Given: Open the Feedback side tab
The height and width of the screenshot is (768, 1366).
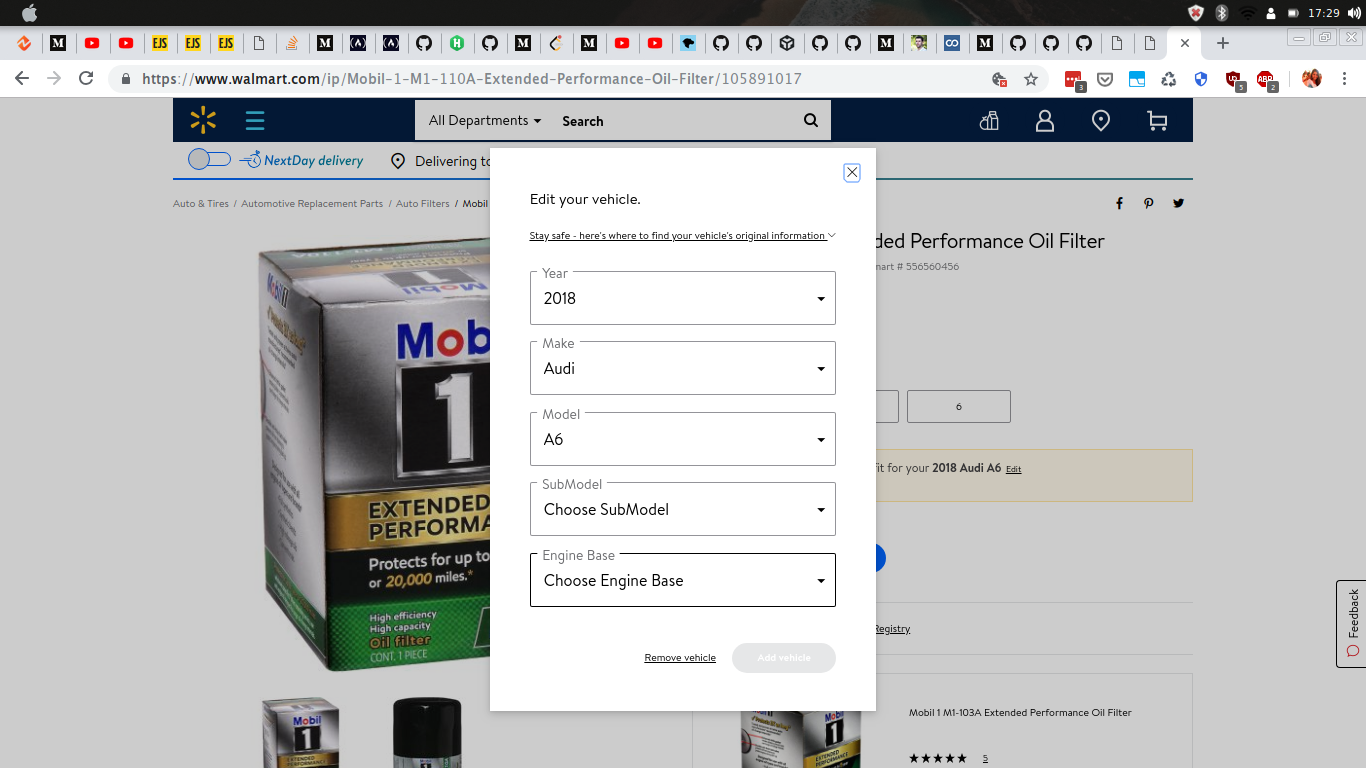Looking at the screenshot, I should pyautogui.click(x=1351, y=624).
